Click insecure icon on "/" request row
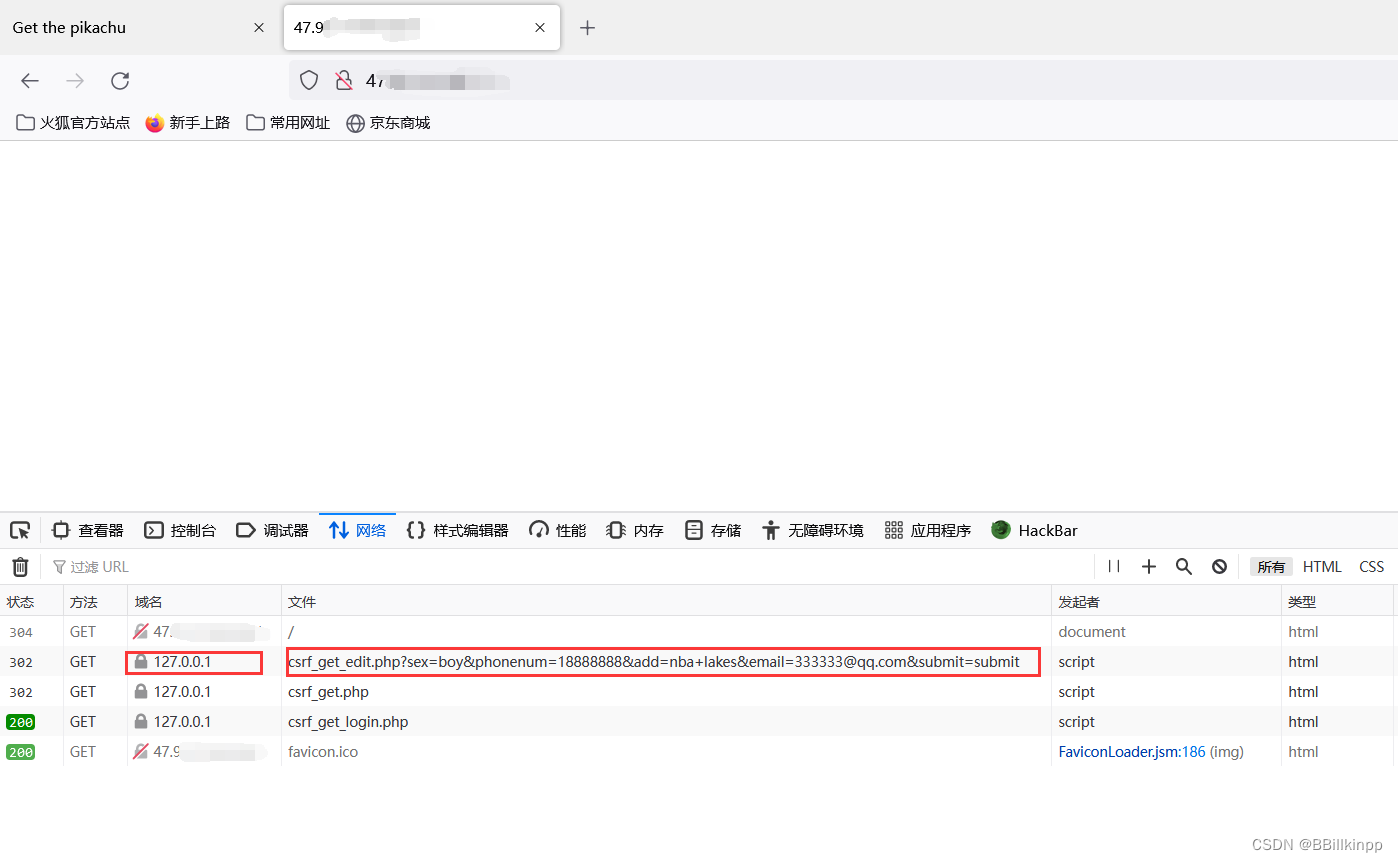 (x=141, y=632)
